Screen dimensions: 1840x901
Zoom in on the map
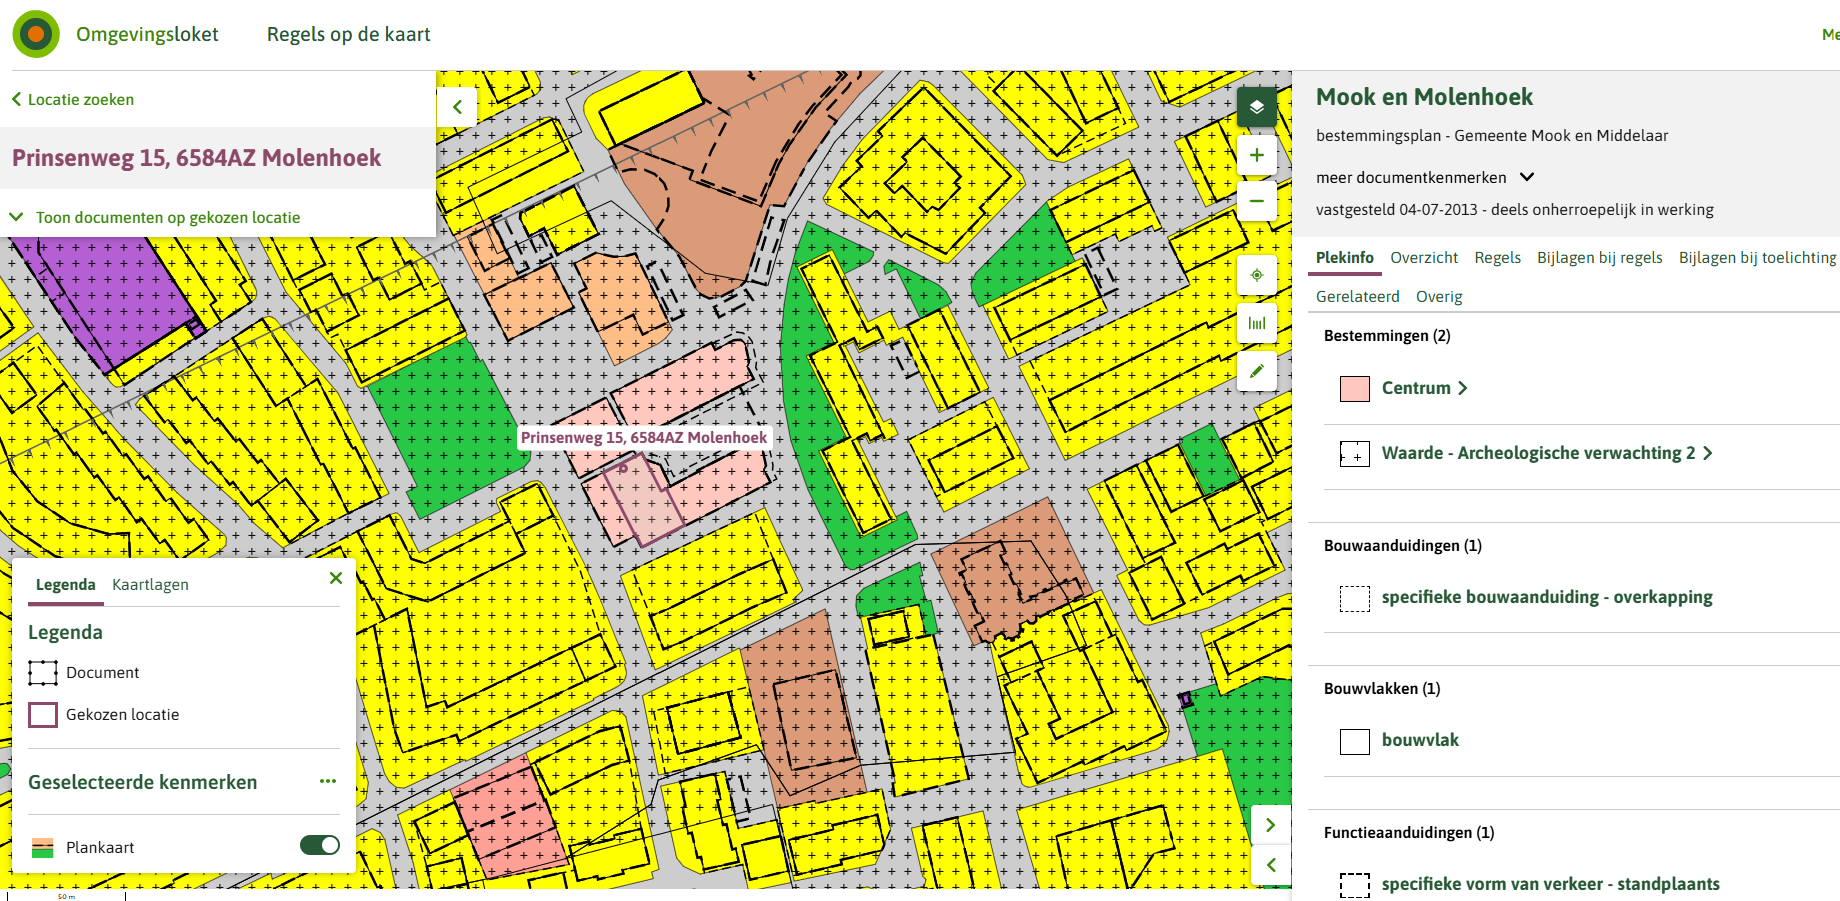(1257, 155)
